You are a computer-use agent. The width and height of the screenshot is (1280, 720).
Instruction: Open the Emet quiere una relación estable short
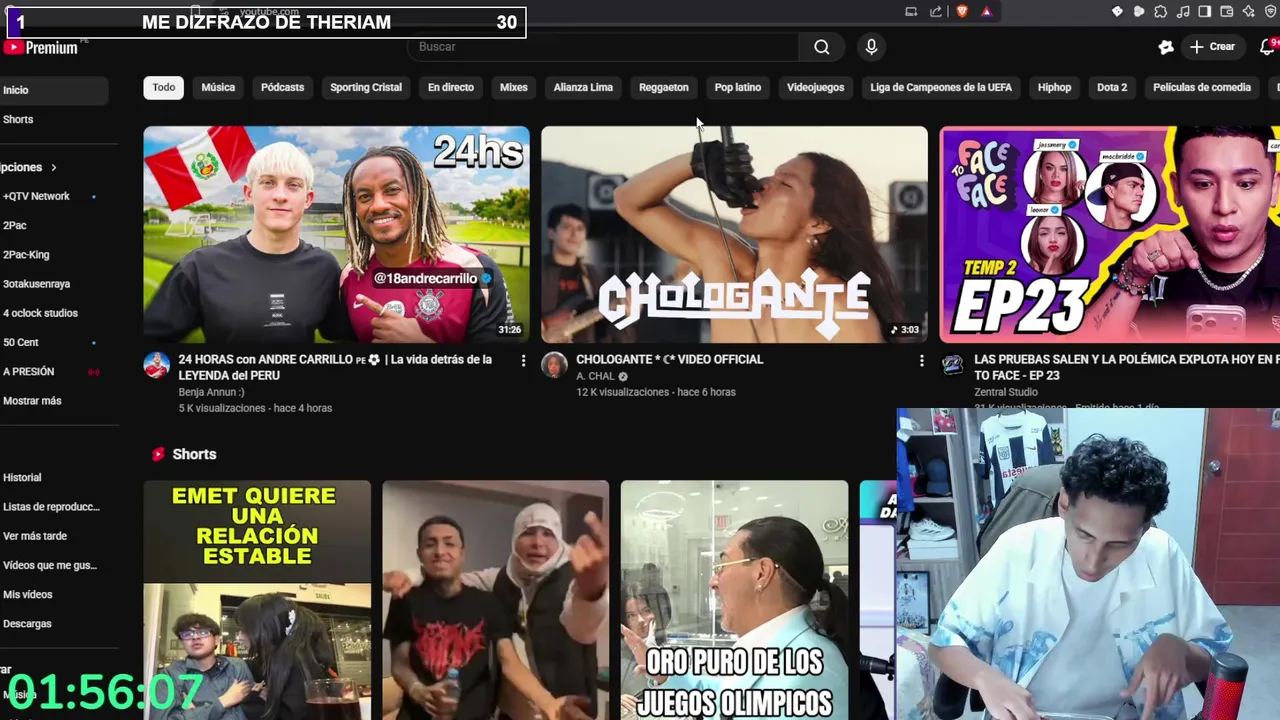tap(257, 600)
